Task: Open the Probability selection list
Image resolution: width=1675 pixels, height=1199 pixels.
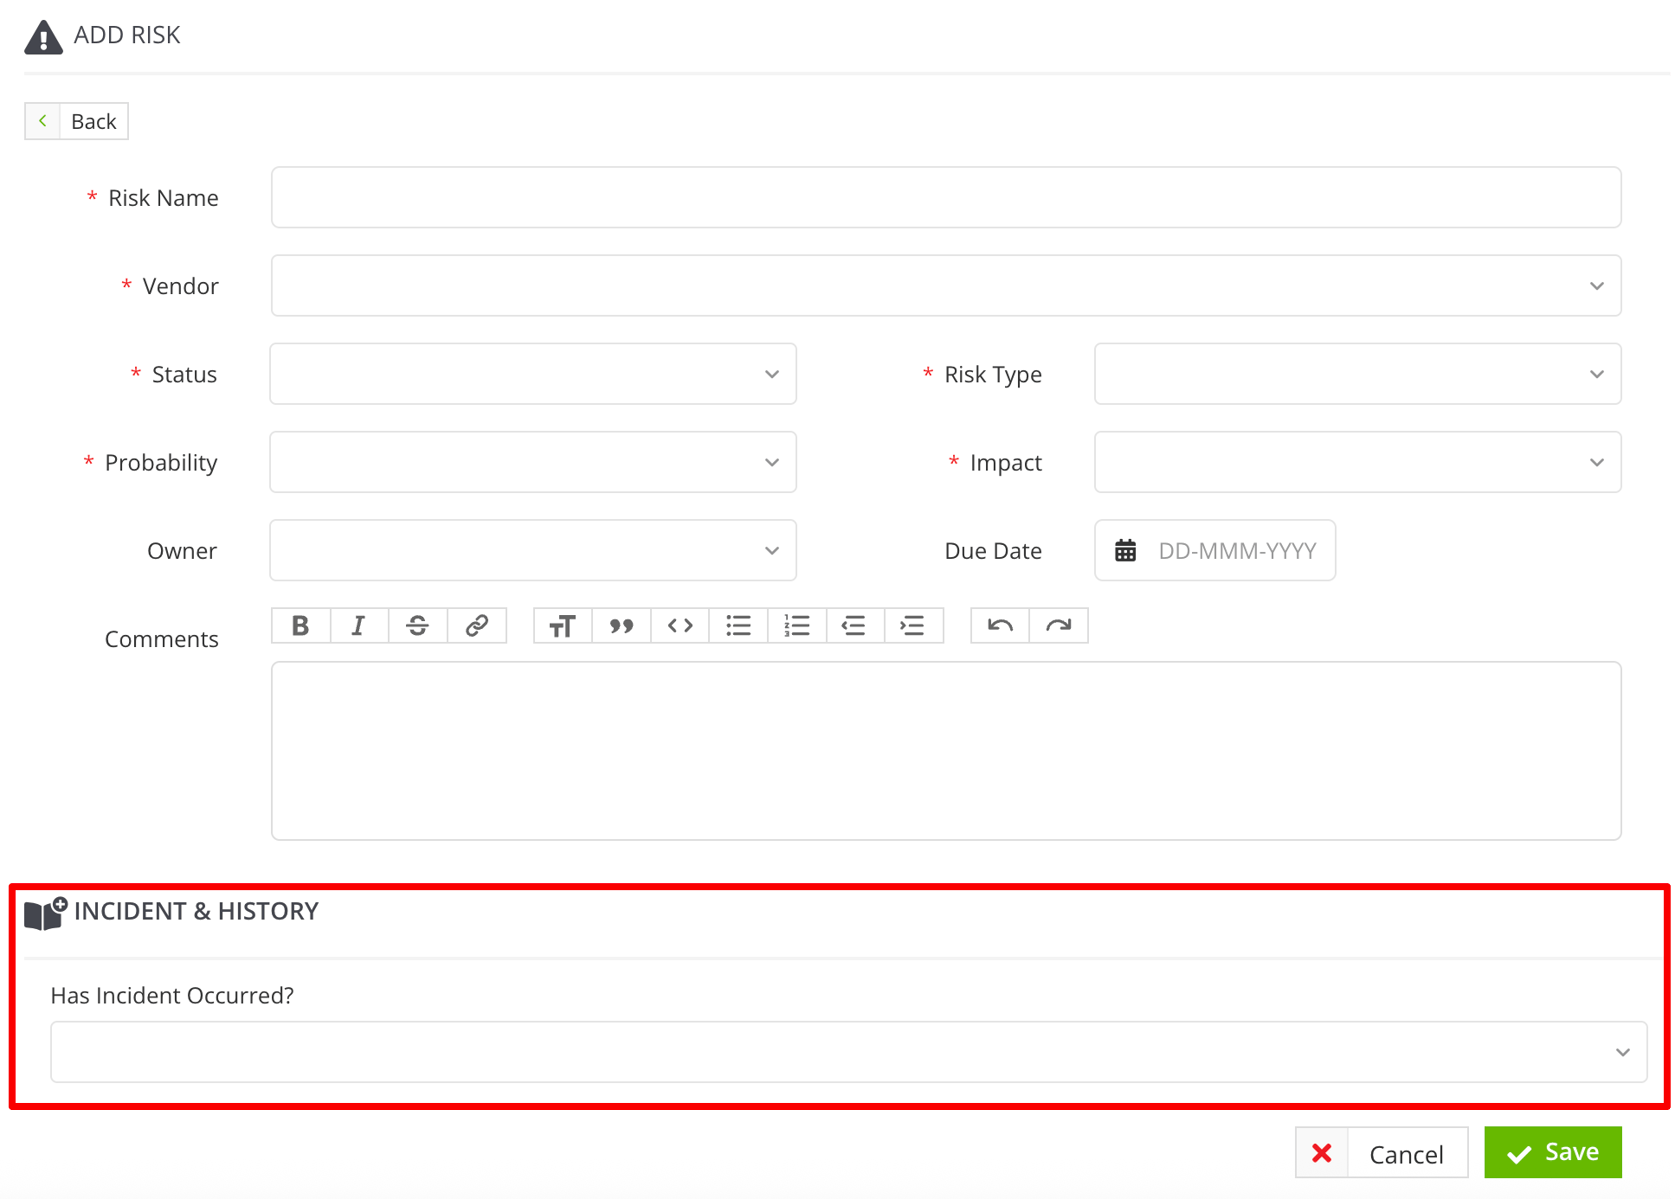Action: 771,462
